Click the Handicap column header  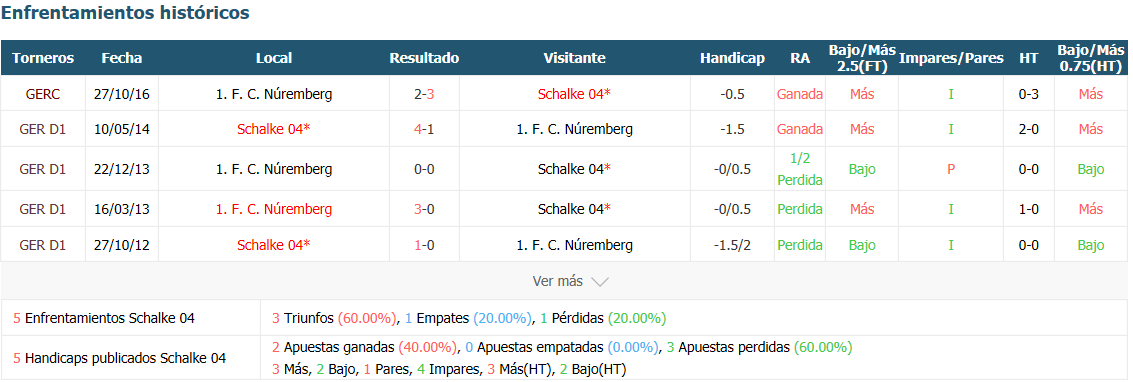732,58
